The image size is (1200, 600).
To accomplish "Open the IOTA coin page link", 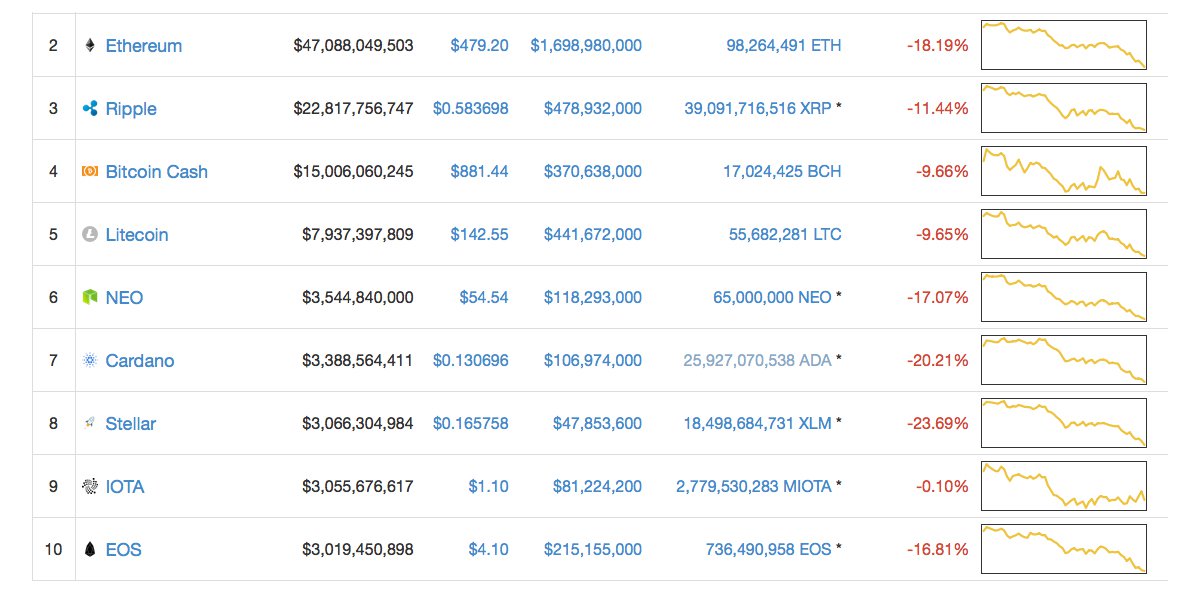I will click(x=125, y=486).
